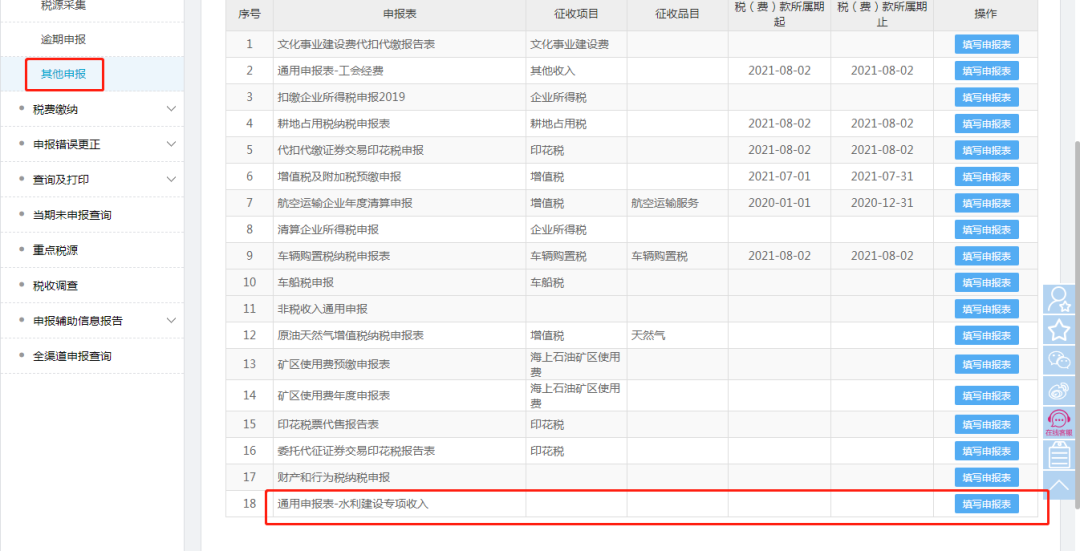Click 航空运输服务 cell text
The image size is (1080, 551).
coord(665,203)
